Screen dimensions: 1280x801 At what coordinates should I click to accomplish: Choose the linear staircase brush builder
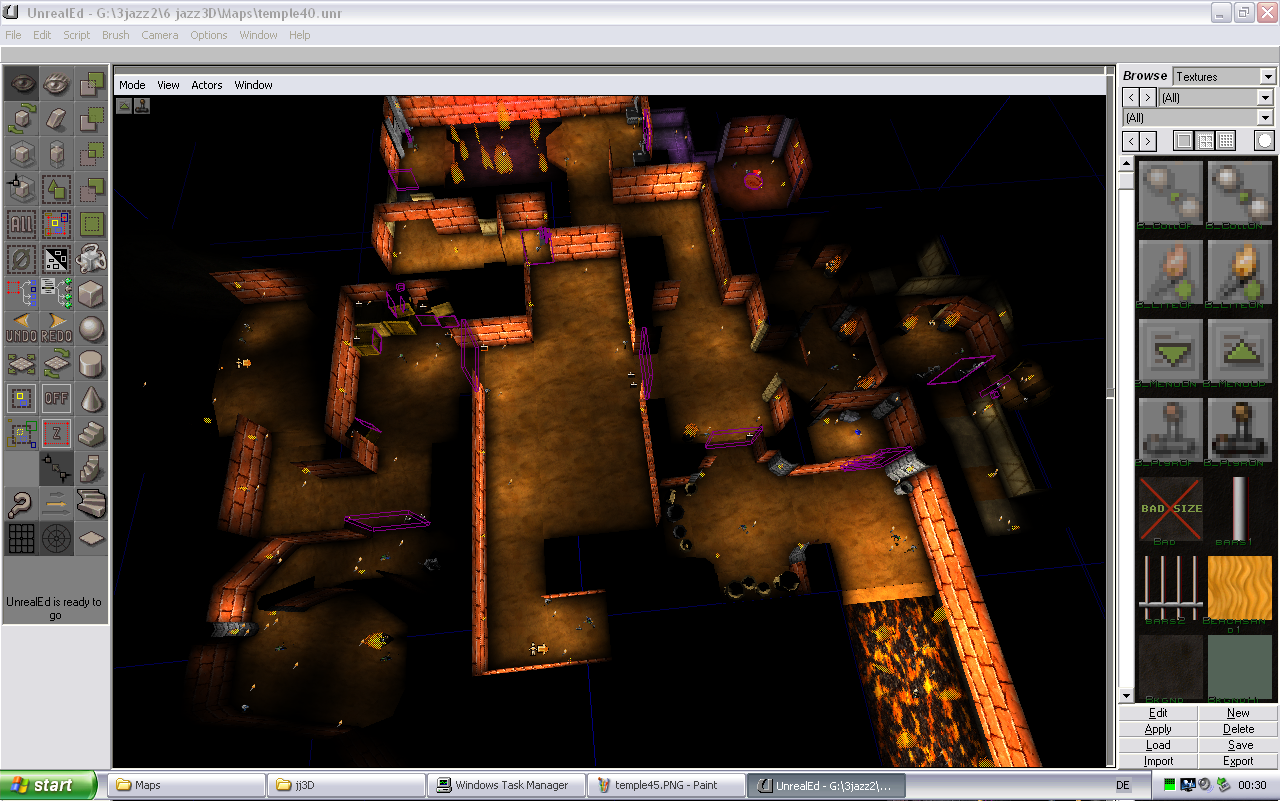click(92, 434)
